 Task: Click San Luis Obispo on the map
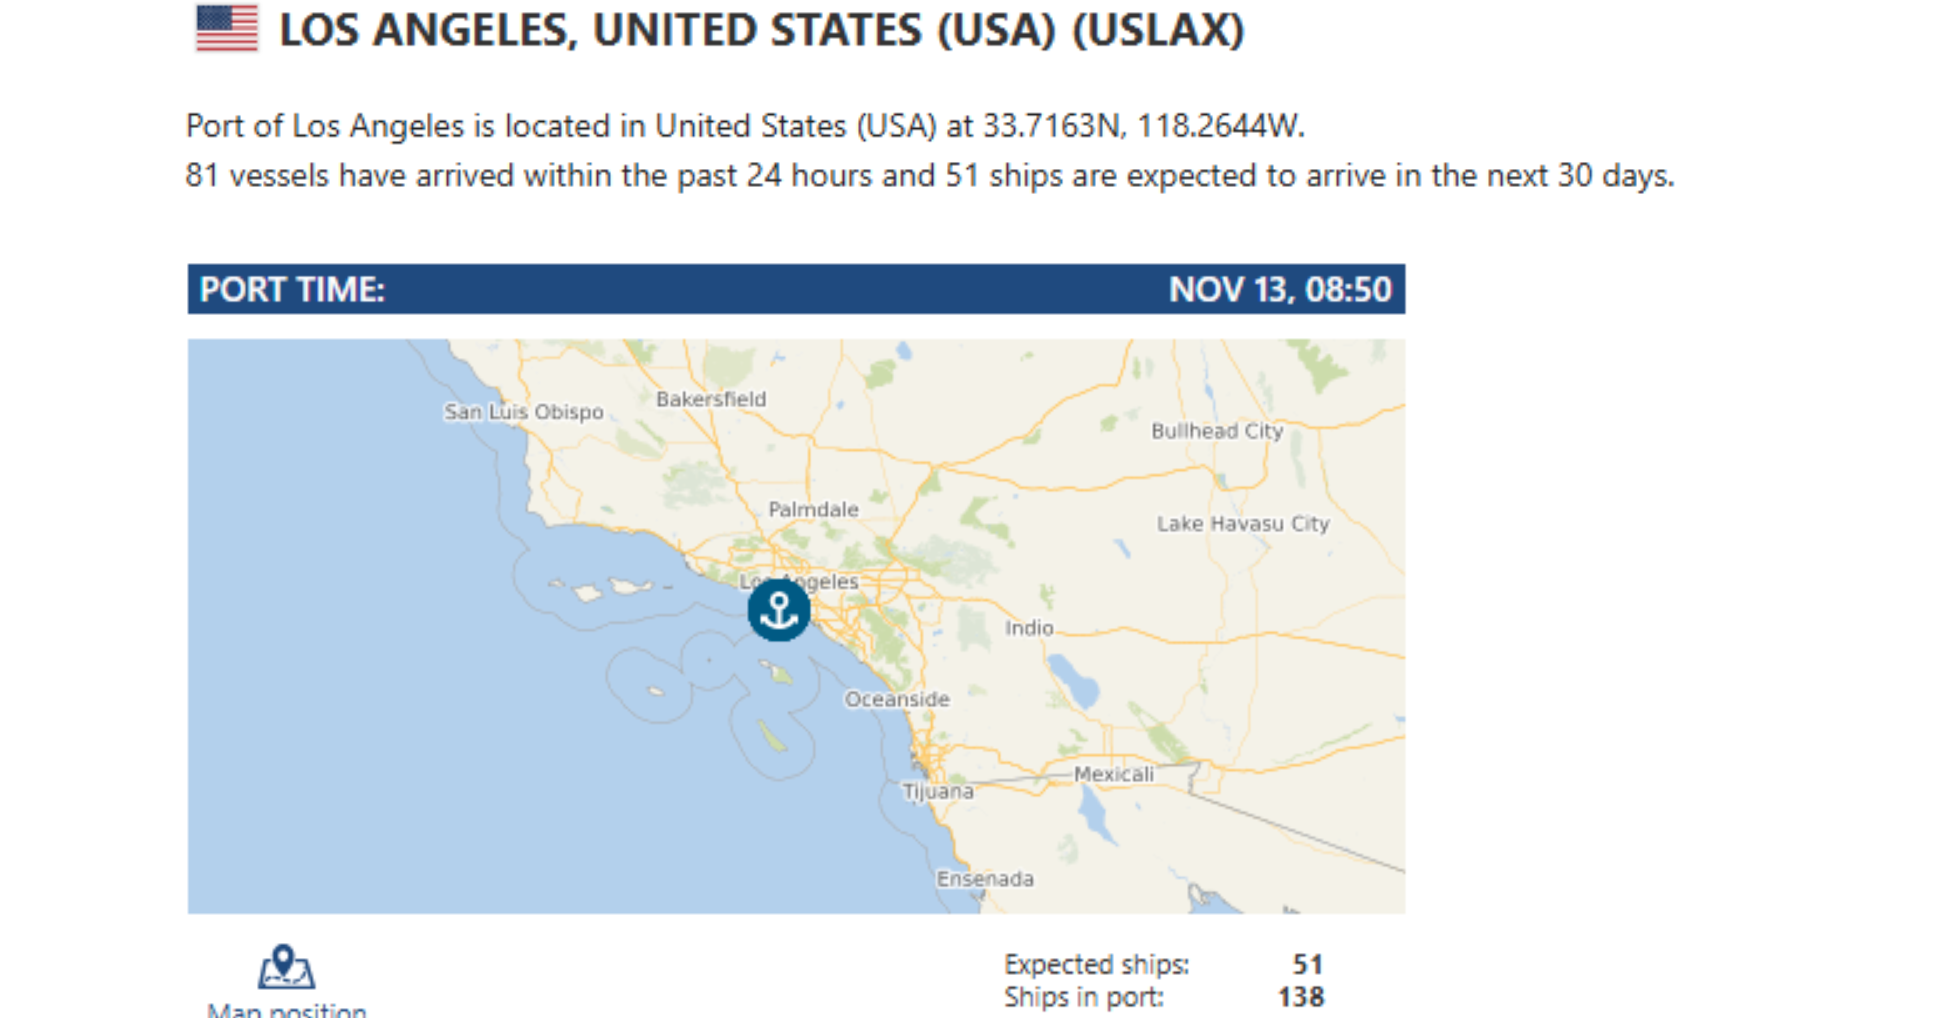(x=523, y=412)
